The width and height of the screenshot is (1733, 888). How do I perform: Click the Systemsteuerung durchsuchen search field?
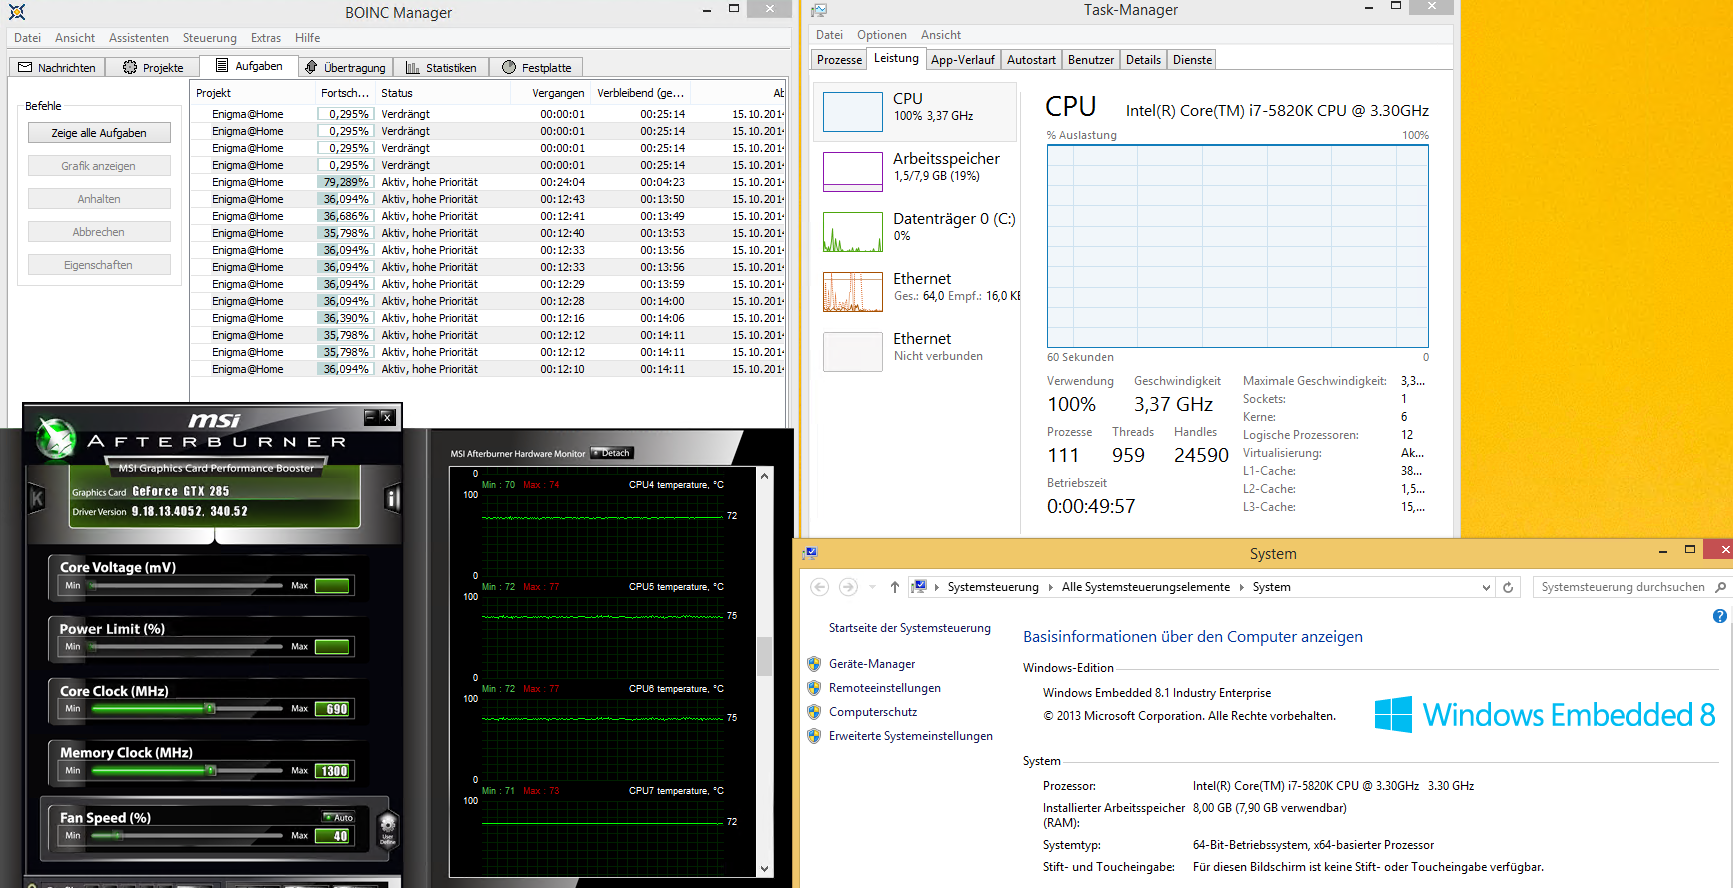1622,587
